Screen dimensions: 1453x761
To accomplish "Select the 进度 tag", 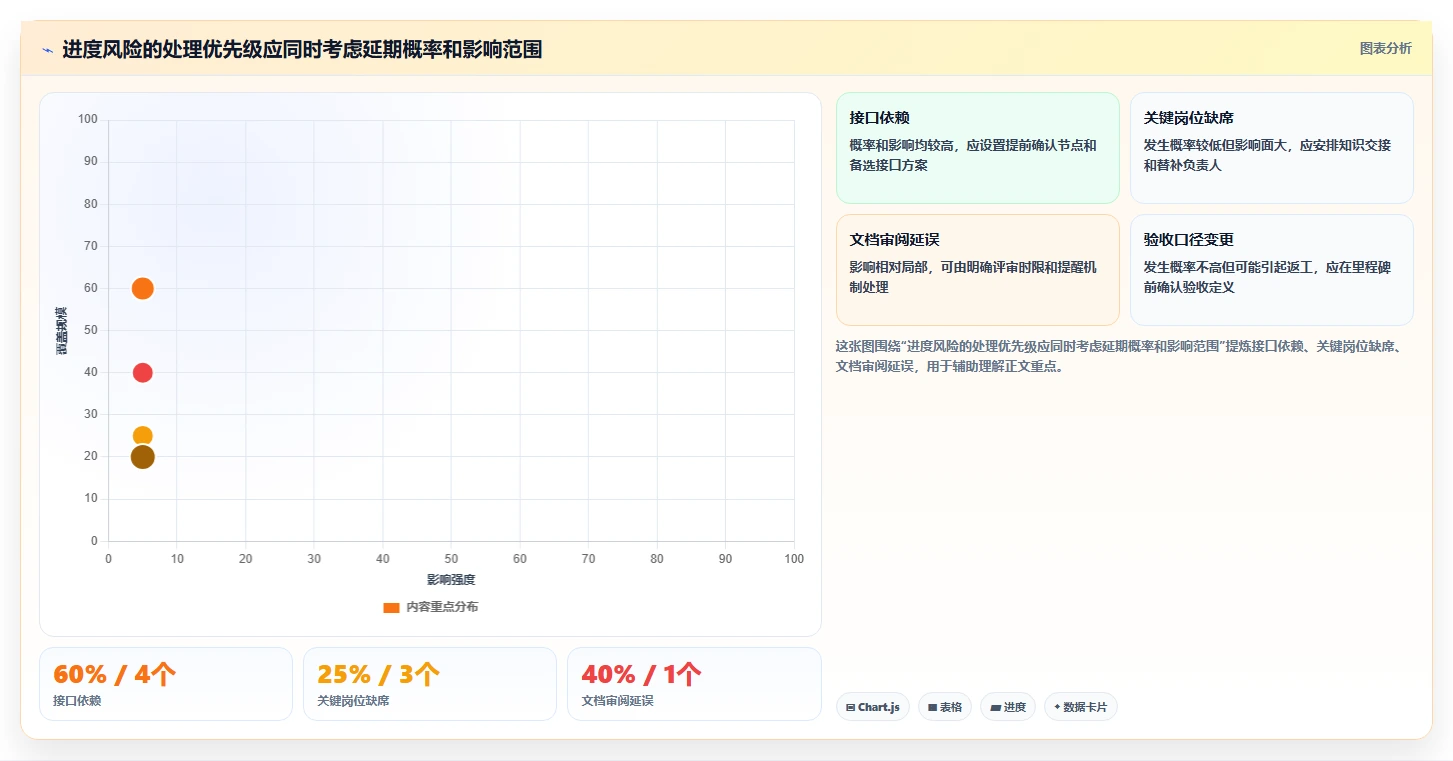I will pos(1007,707).
